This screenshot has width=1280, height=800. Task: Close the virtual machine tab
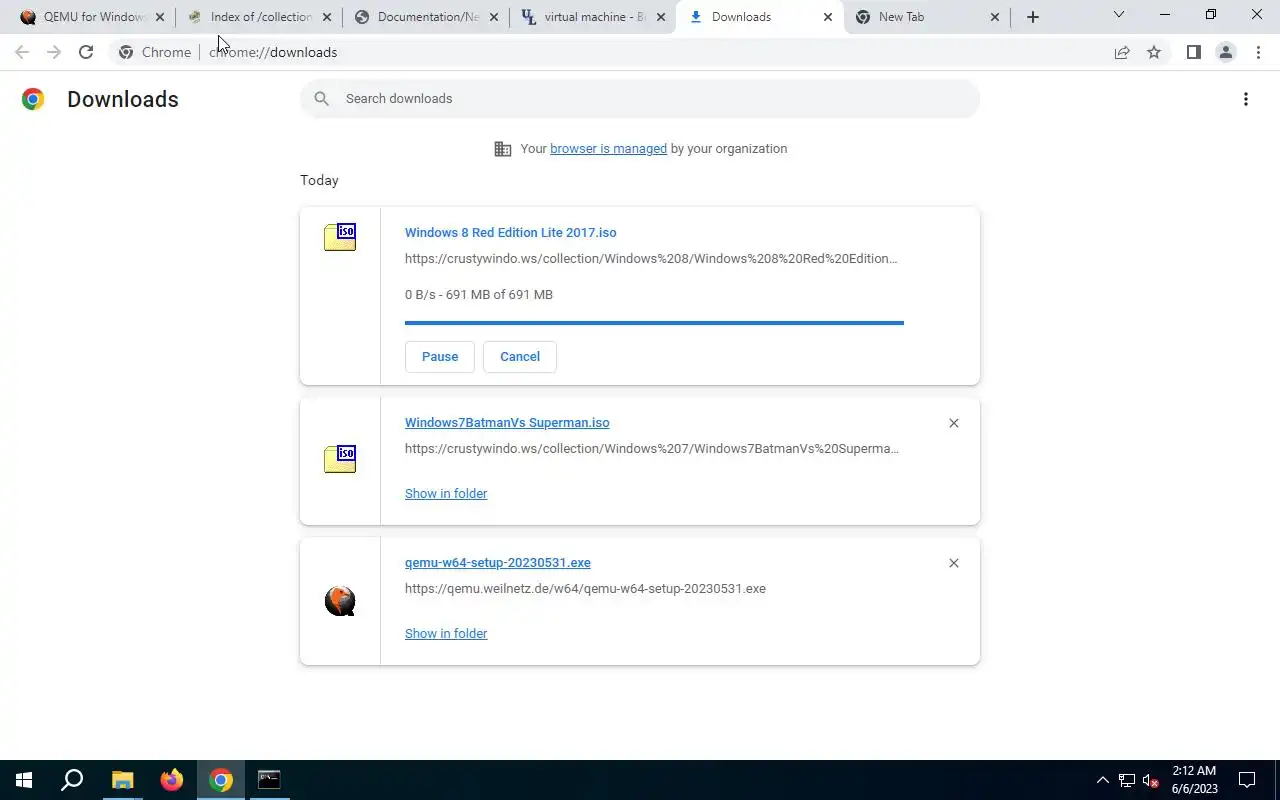tap(660, 17)
